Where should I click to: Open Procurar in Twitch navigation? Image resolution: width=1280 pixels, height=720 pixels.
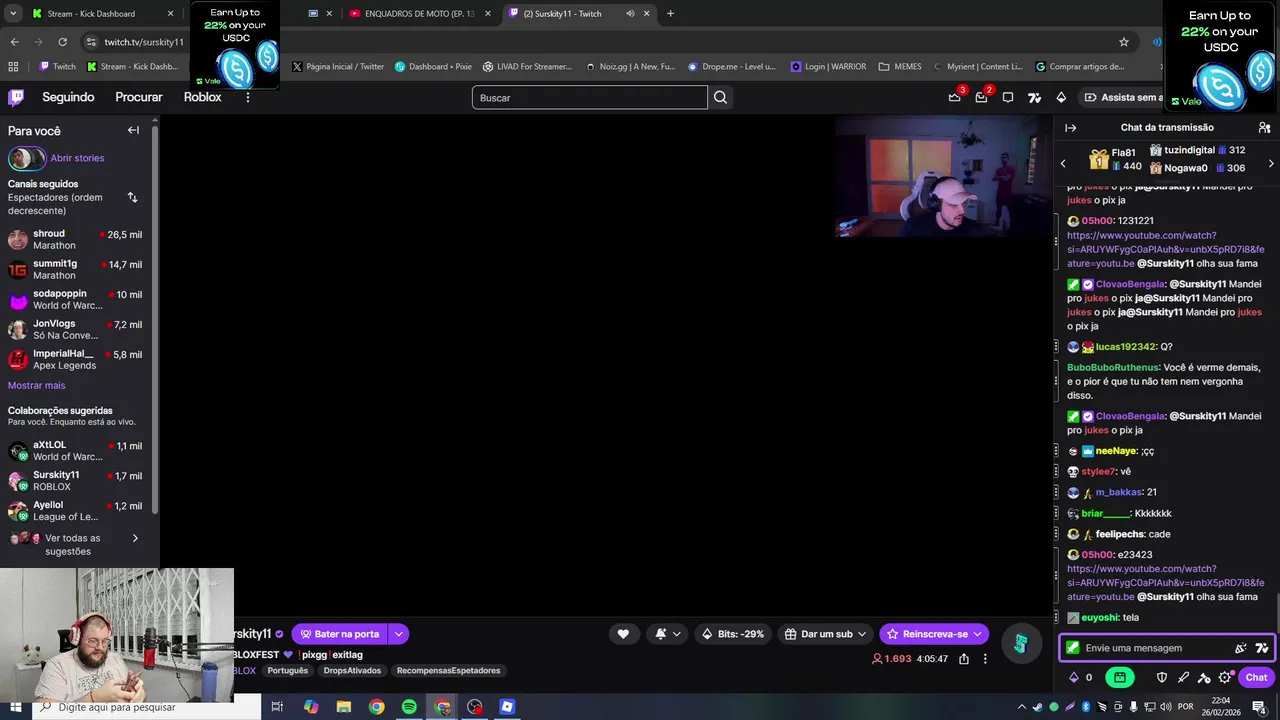(139, 97)
